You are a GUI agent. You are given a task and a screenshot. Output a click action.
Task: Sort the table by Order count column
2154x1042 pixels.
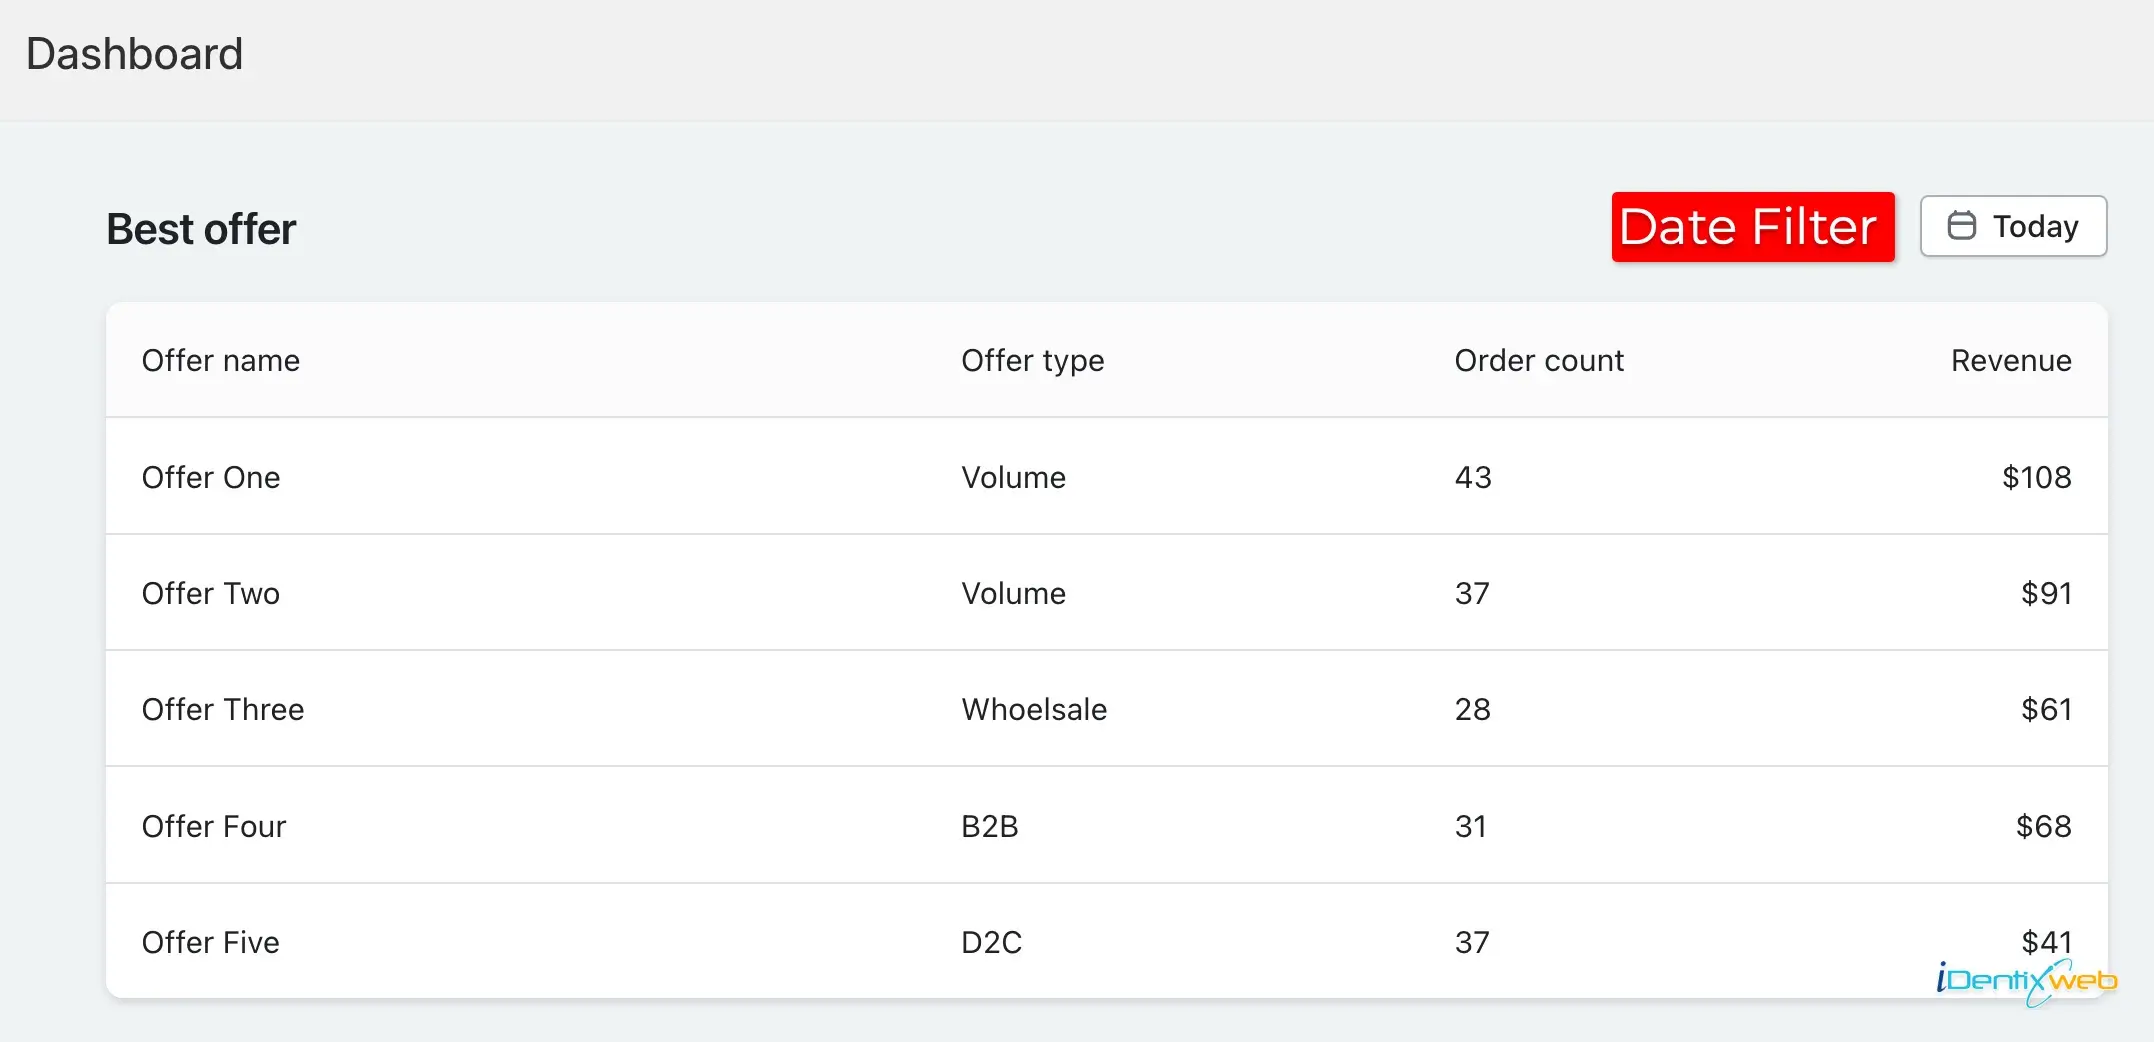pyautogui.click(x=1539, y=360)
